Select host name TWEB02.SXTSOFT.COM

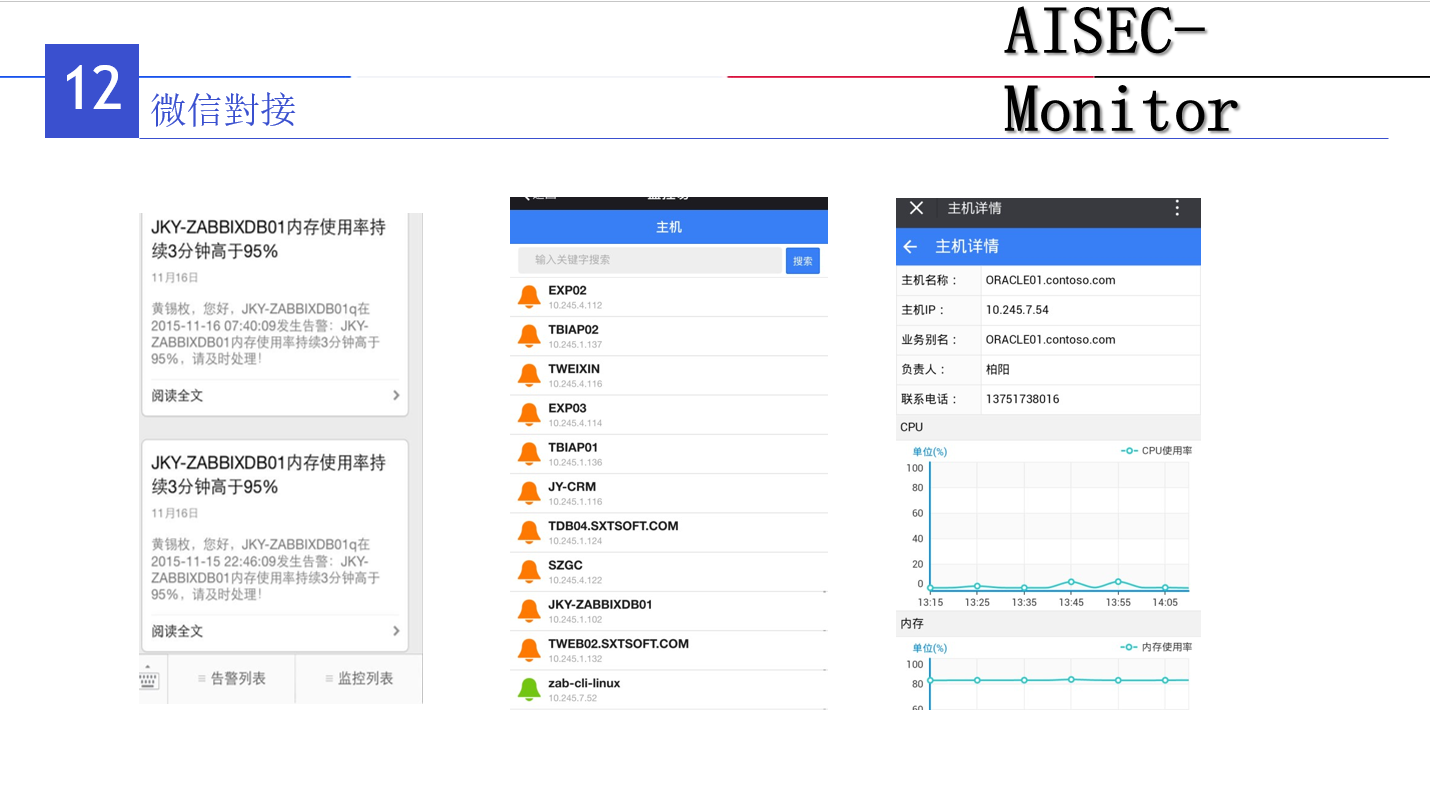click(x=618, y=644)
